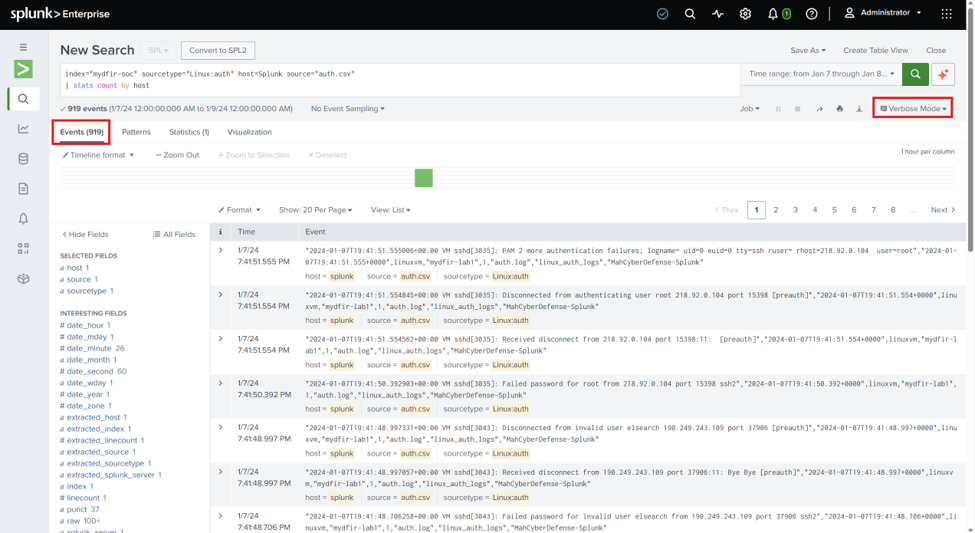Select the green timeline bar
This screenshot has height=533, width=975.
point(423,178)
